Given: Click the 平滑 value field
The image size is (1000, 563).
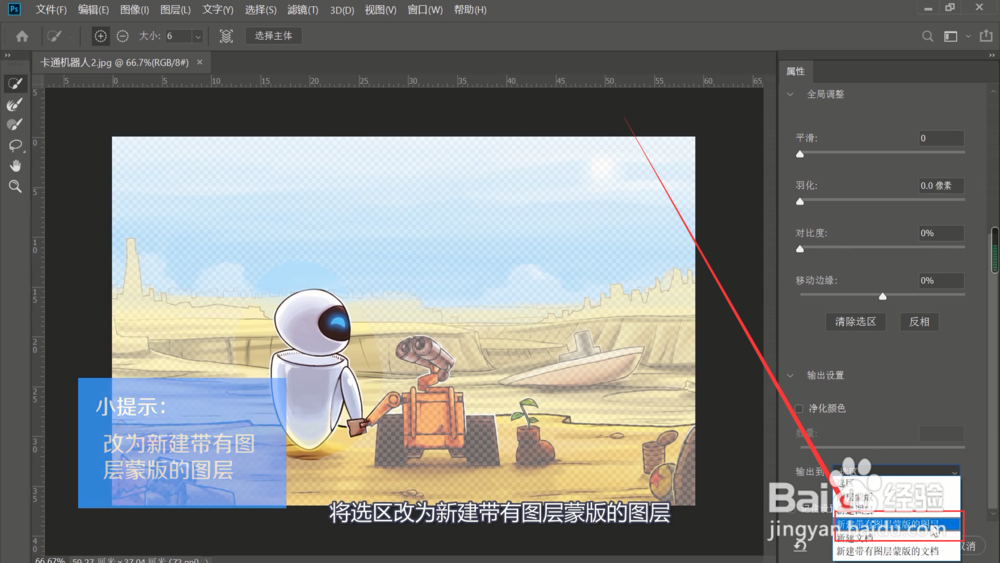Looking at the screenshot, I should tap(941, 138).
